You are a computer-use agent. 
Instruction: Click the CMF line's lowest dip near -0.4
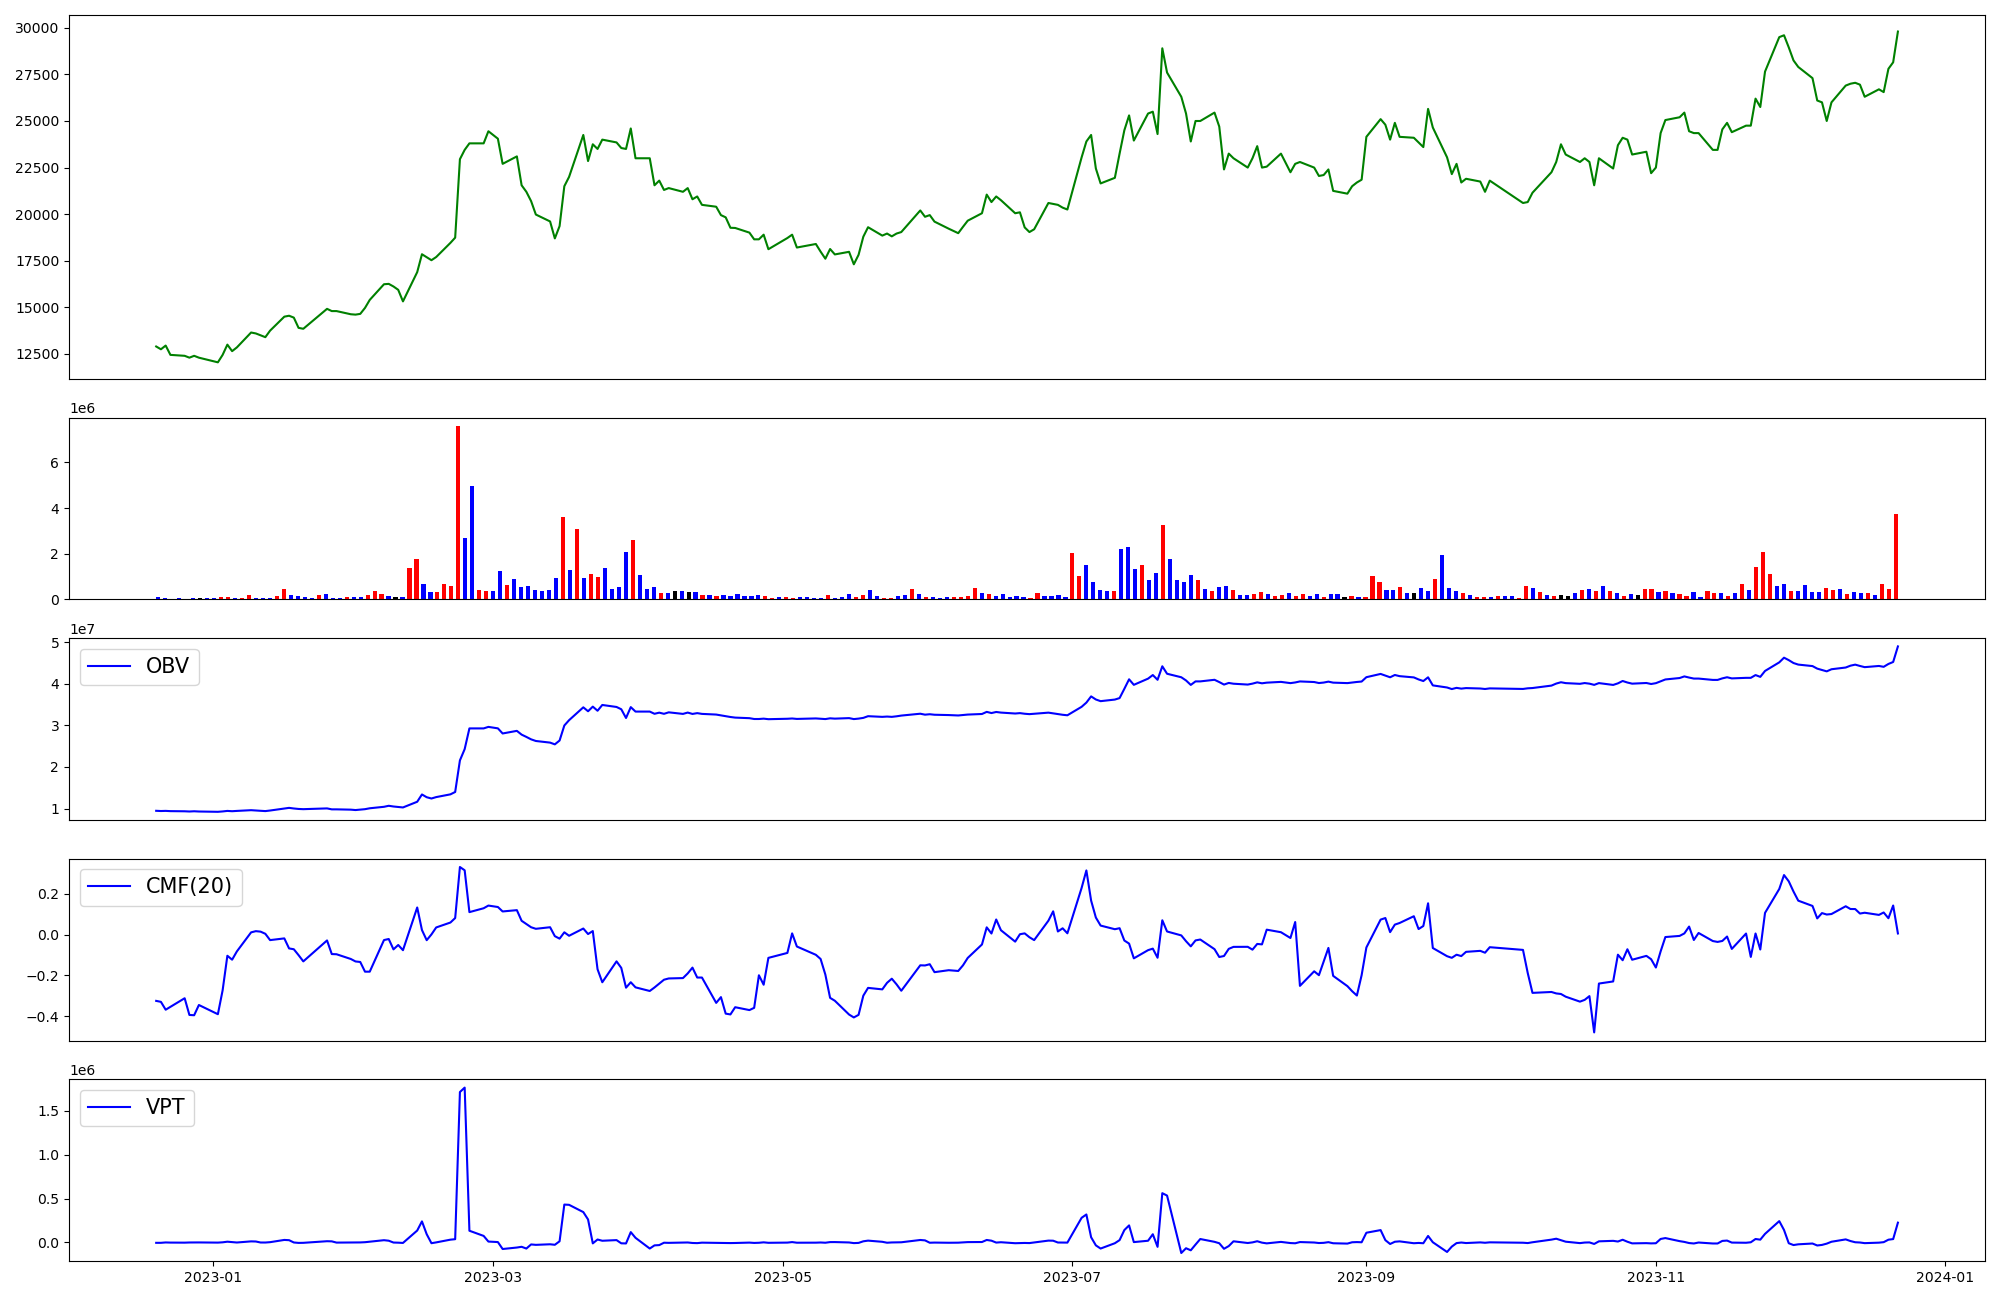coord(1594,1031)
